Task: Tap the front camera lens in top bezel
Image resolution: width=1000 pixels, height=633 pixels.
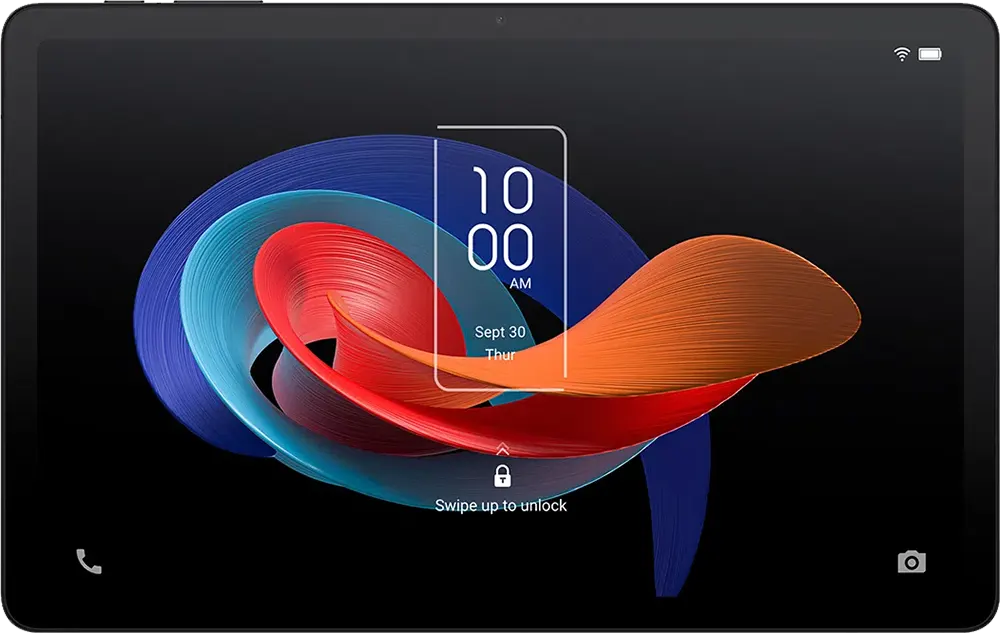Action: [500, 20]
